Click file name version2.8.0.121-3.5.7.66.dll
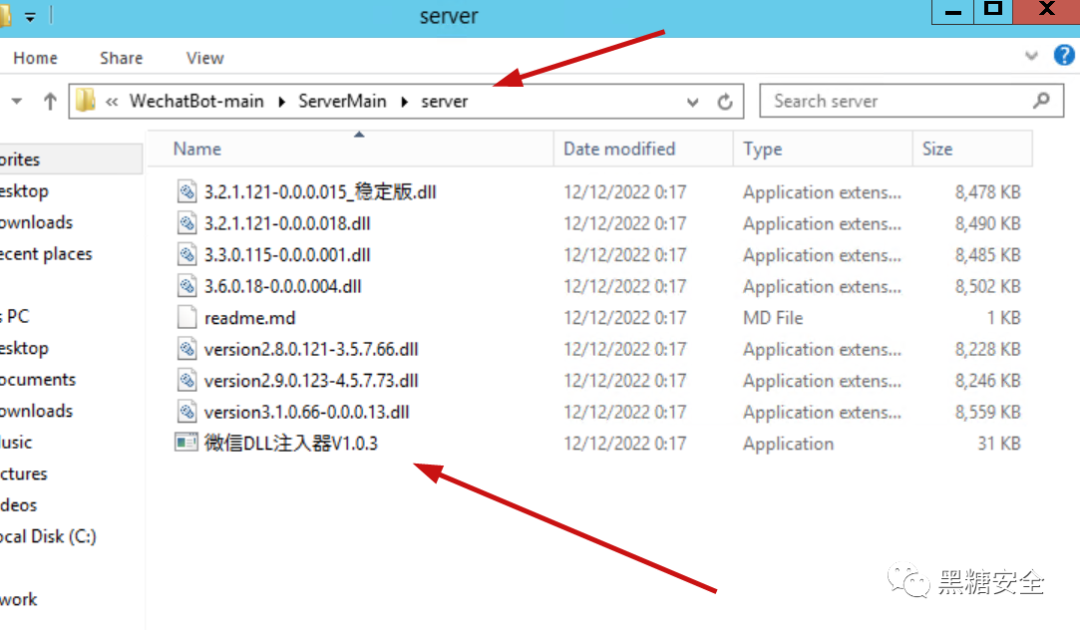Image resolution: width=1080 pixels, height=630 pixels. 311,349
